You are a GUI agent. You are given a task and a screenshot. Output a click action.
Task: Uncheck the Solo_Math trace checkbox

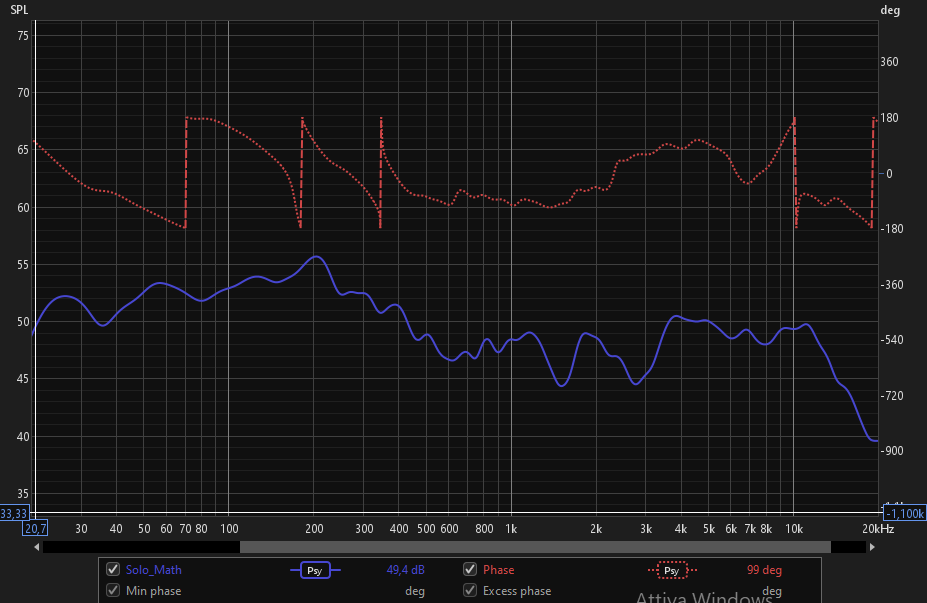pyautogui.click(x=113, y=569)
